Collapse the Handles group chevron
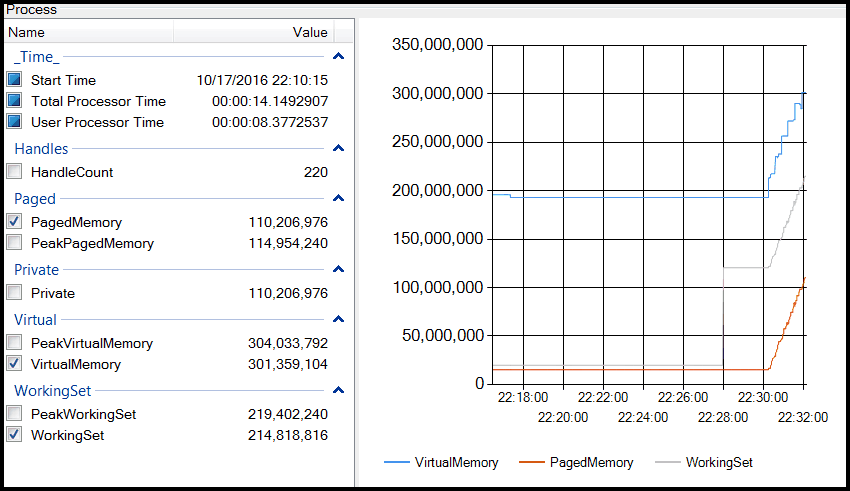The width and height of the screenshot is (850, 491). coord(339,149)
